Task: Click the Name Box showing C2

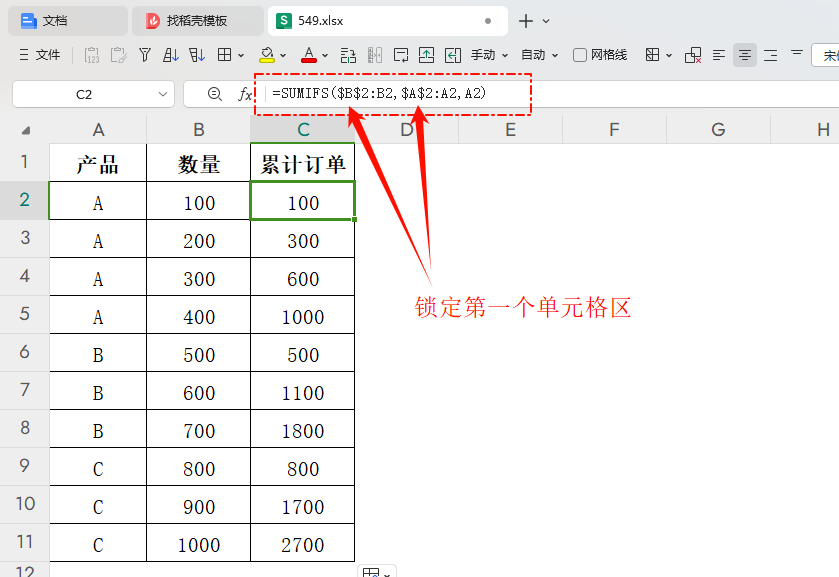Action: (x=93, y=94)
